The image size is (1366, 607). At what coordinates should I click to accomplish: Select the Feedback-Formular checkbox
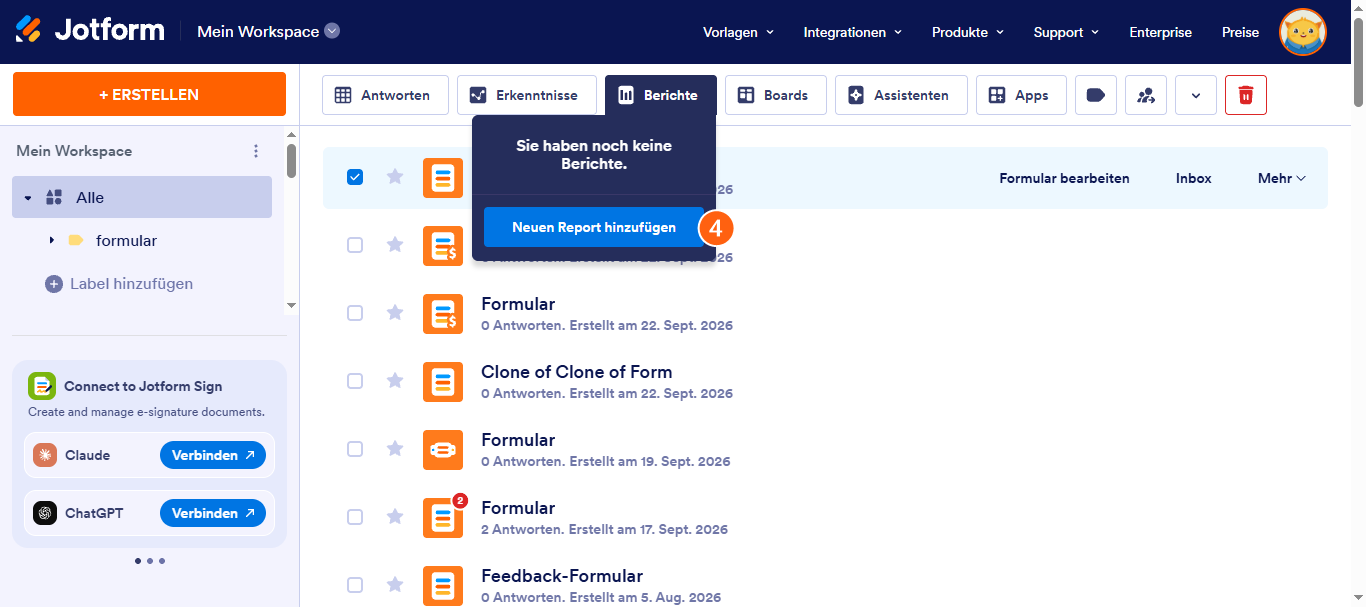tap(355, 585)
